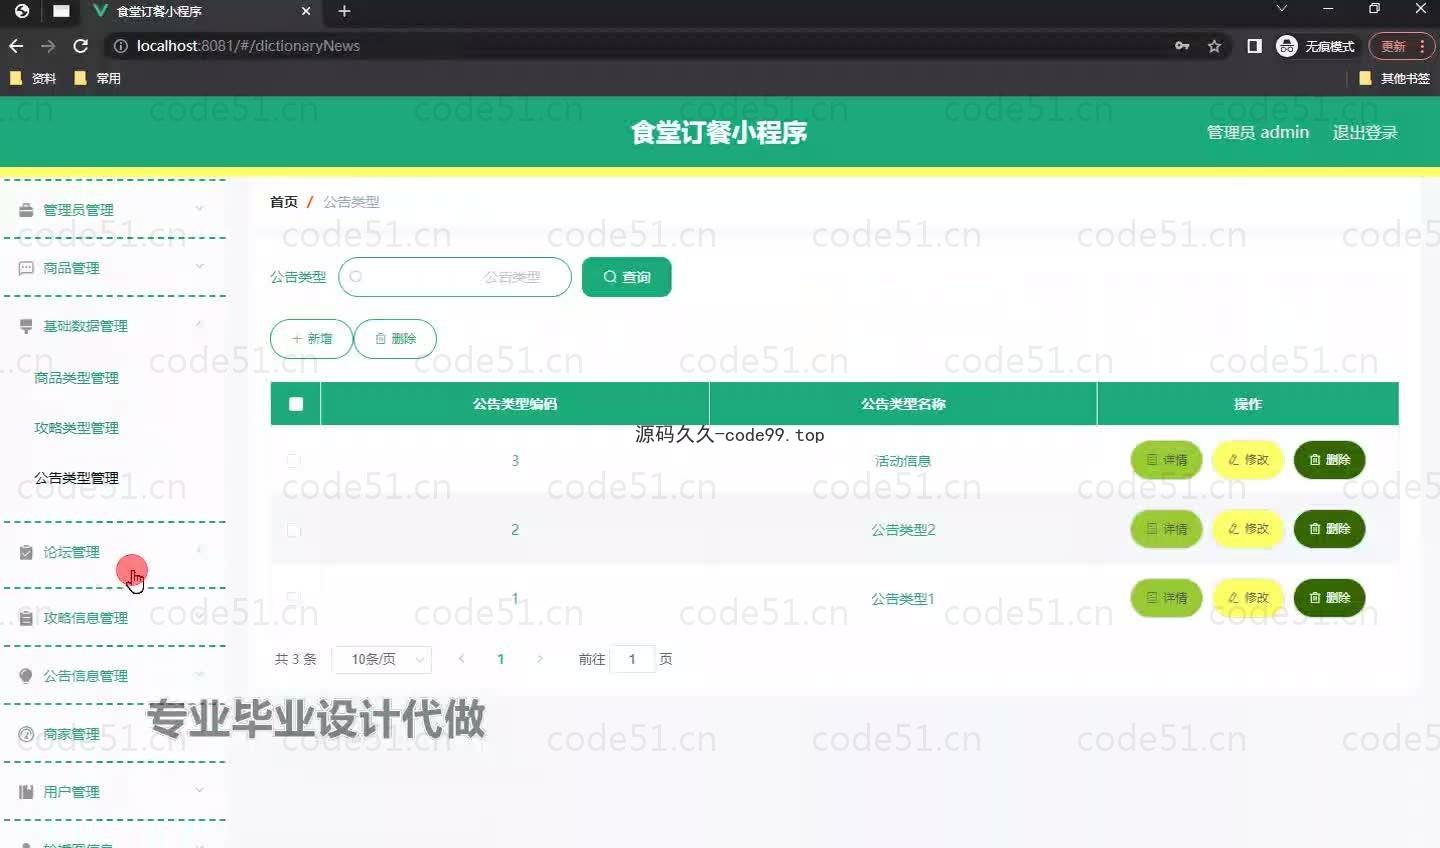Click the 公告信息管理 bulb icon
The width and height of the screenshot is (1440, 848).
coord(26,676)
